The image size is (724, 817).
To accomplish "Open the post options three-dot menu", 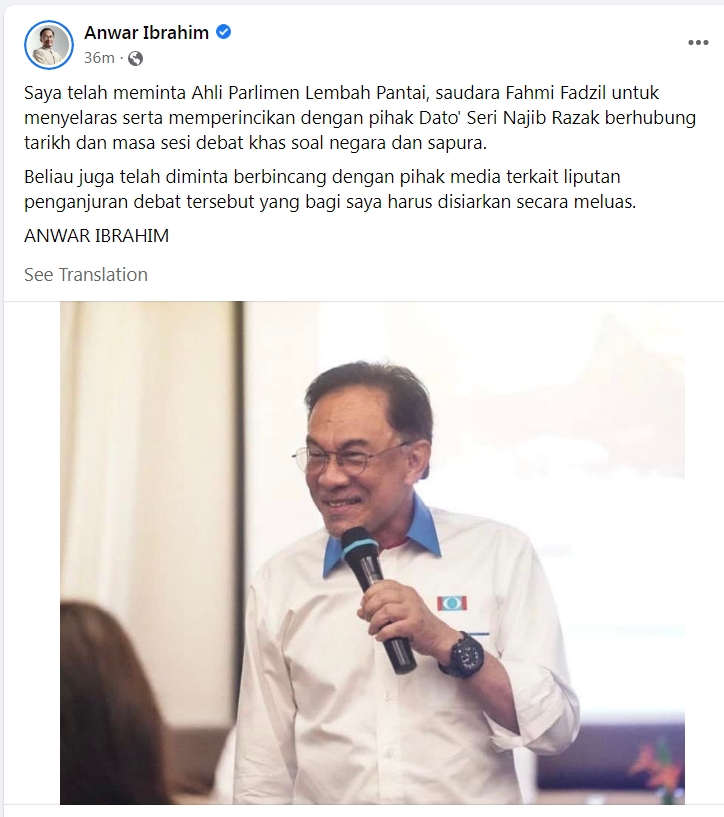I will click(698, 43).
